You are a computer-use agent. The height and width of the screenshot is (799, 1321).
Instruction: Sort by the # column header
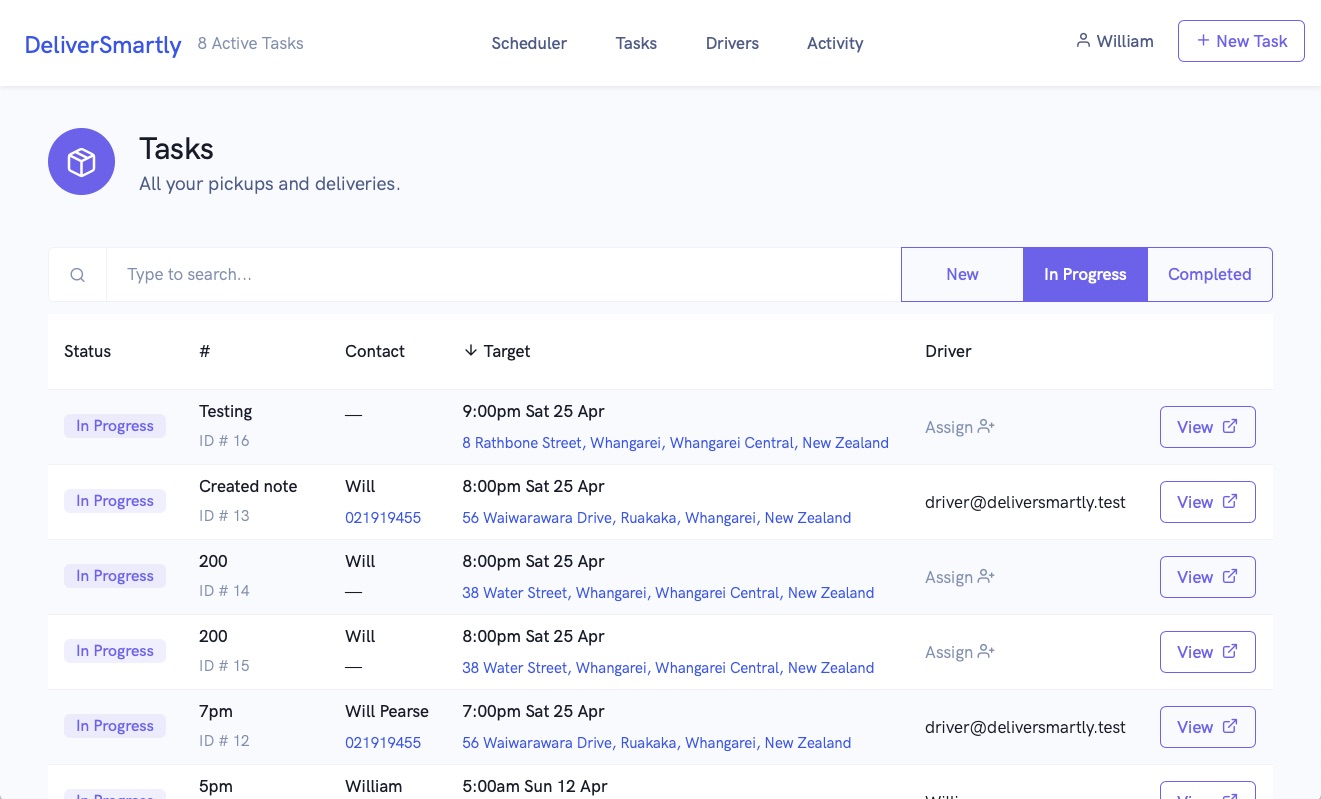point(204,351)
